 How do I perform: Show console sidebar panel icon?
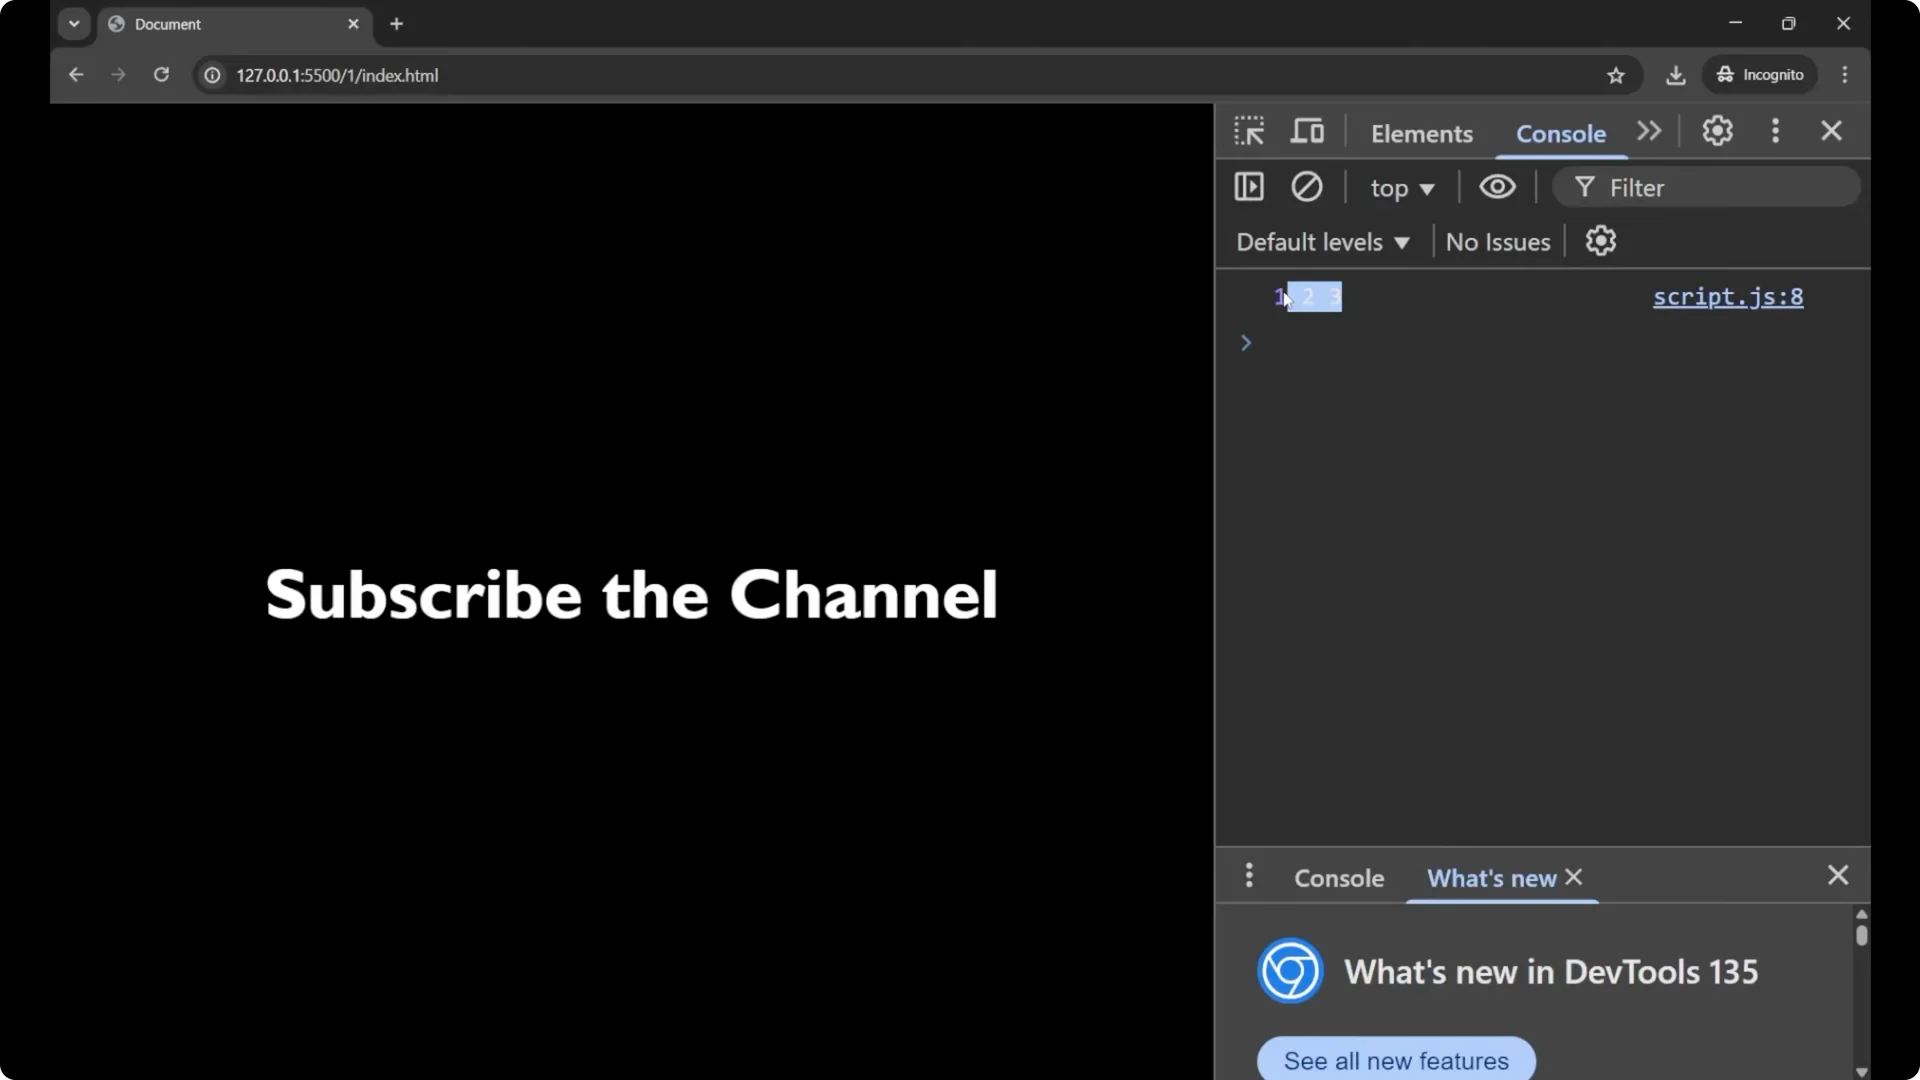[x=1249, y=187]
